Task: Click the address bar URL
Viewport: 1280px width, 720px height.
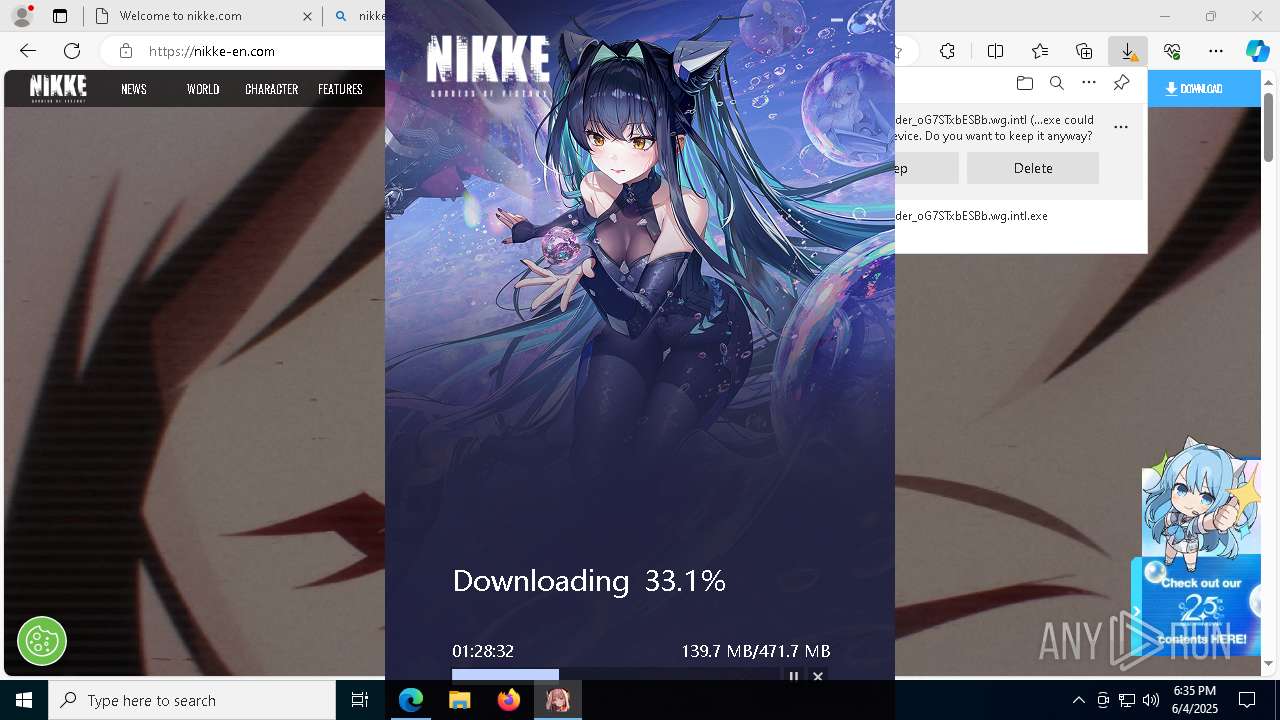Action: tap(212, 51)
